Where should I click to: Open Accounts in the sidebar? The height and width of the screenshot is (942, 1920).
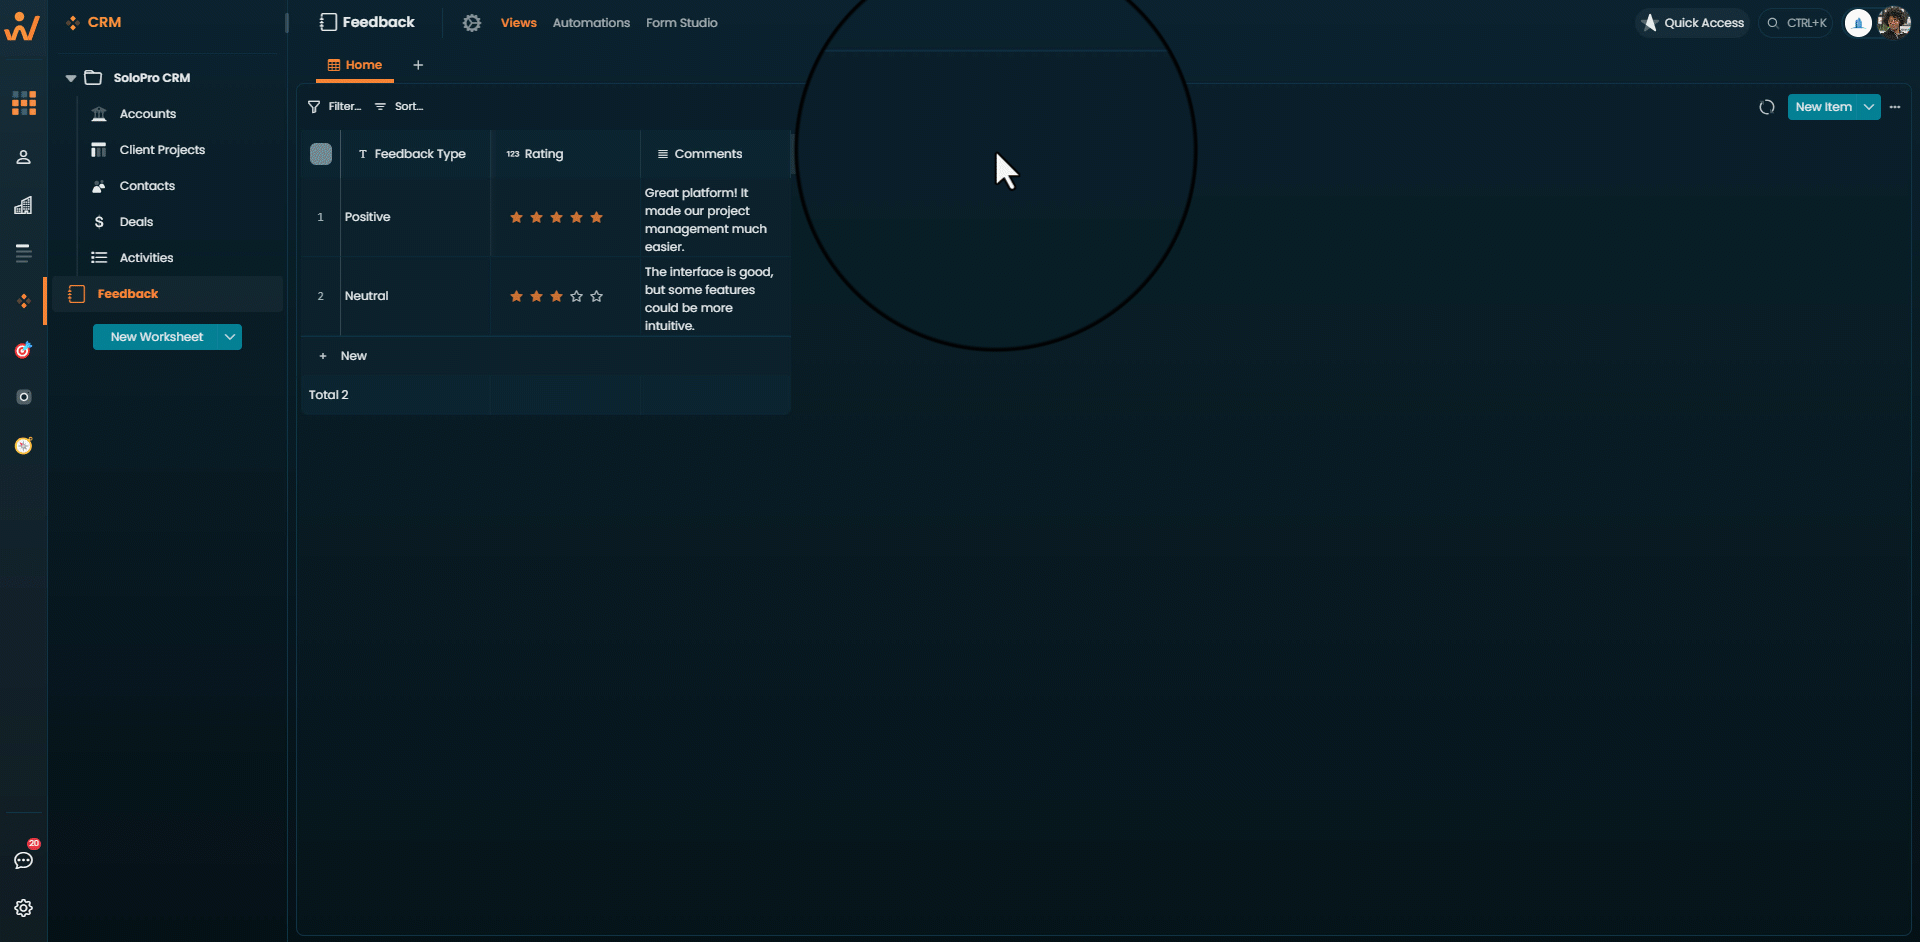[x=148, y=114]
